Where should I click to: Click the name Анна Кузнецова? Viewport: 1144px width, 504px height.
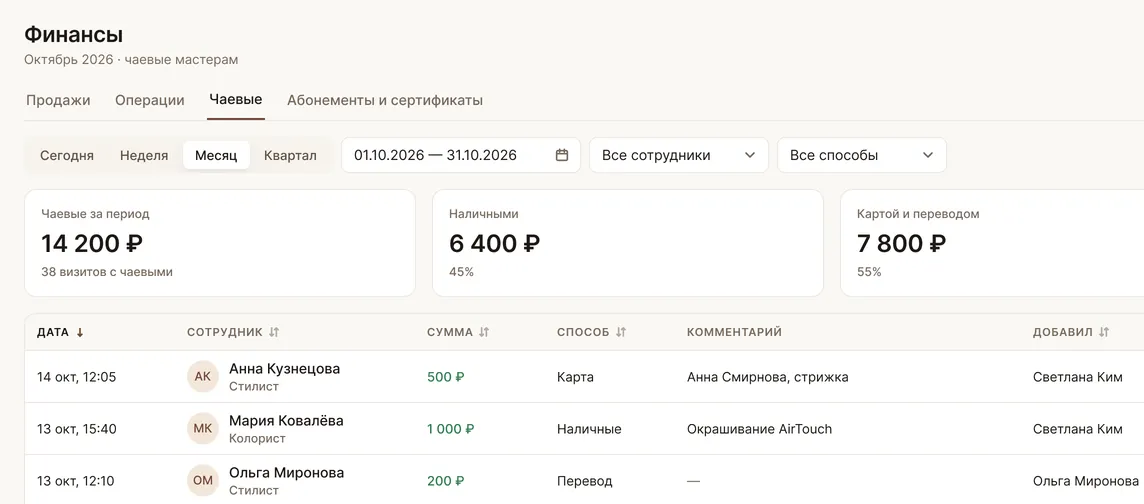[285, 369]
